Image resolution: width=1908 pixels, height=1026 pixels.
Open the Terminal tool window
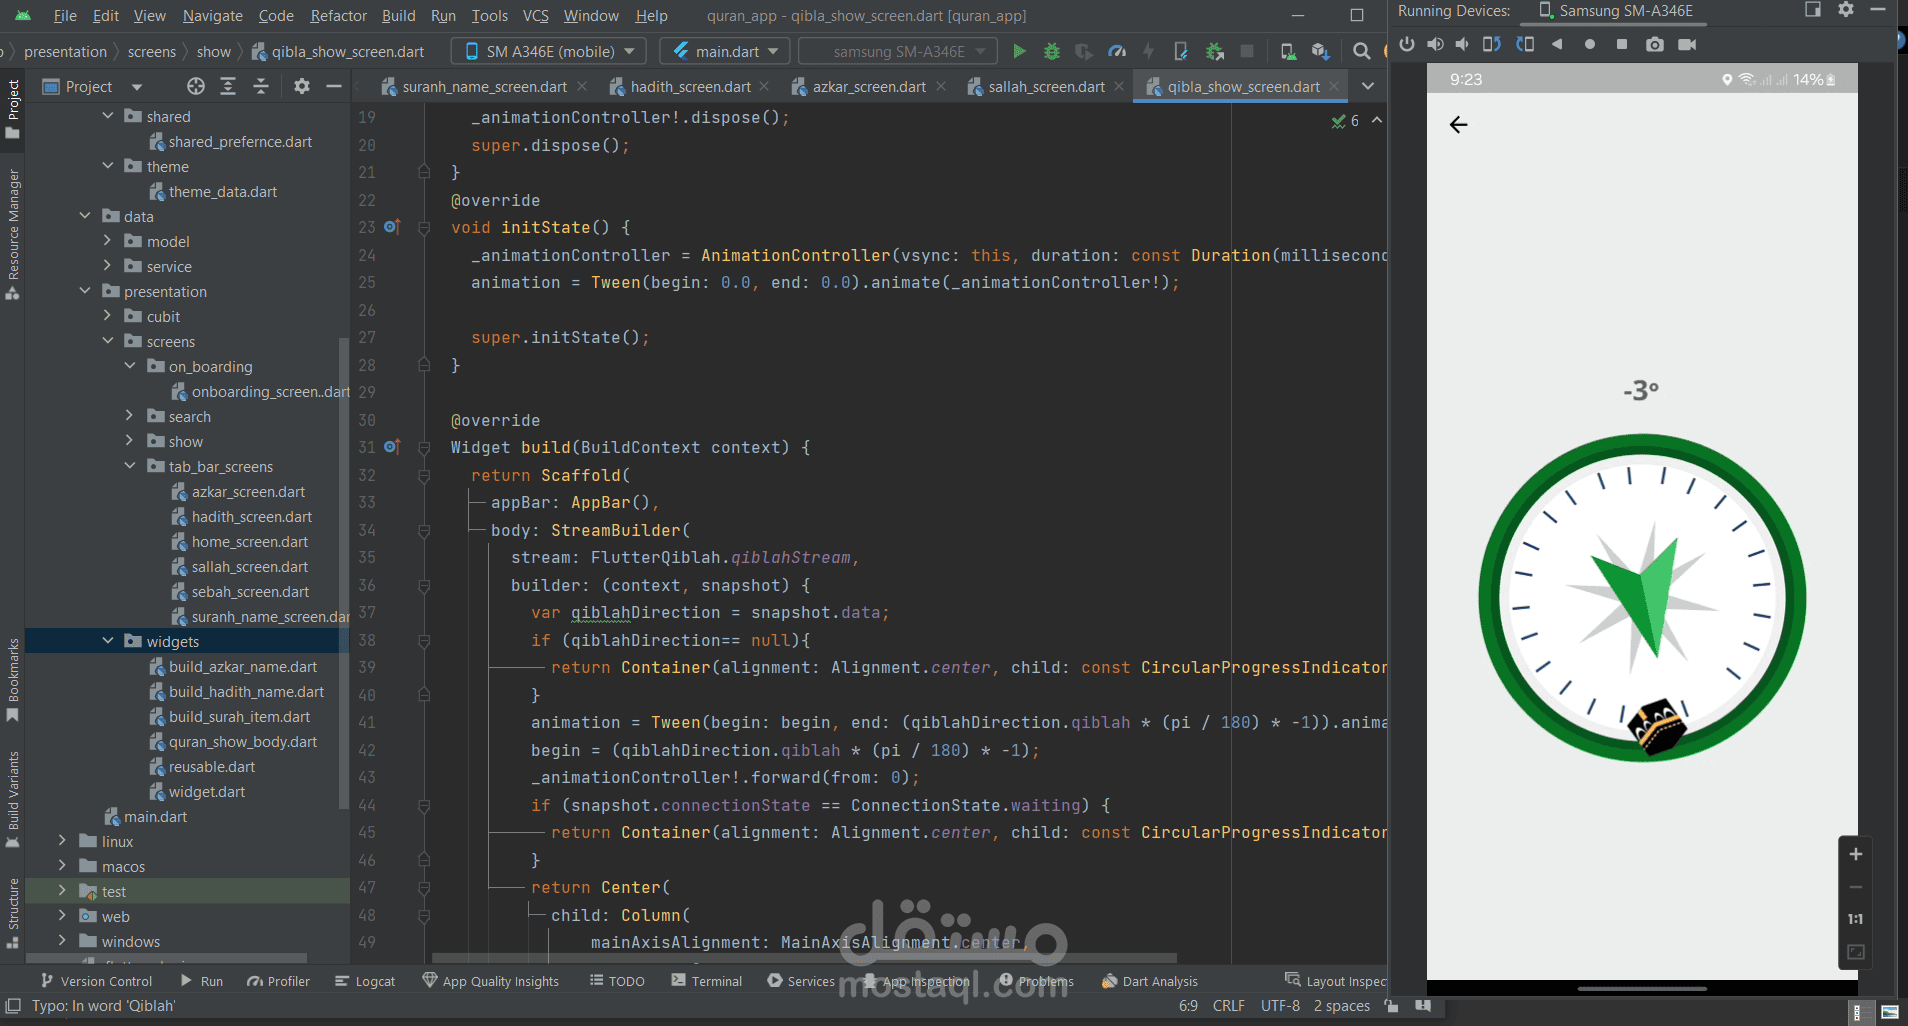point(707,981)
